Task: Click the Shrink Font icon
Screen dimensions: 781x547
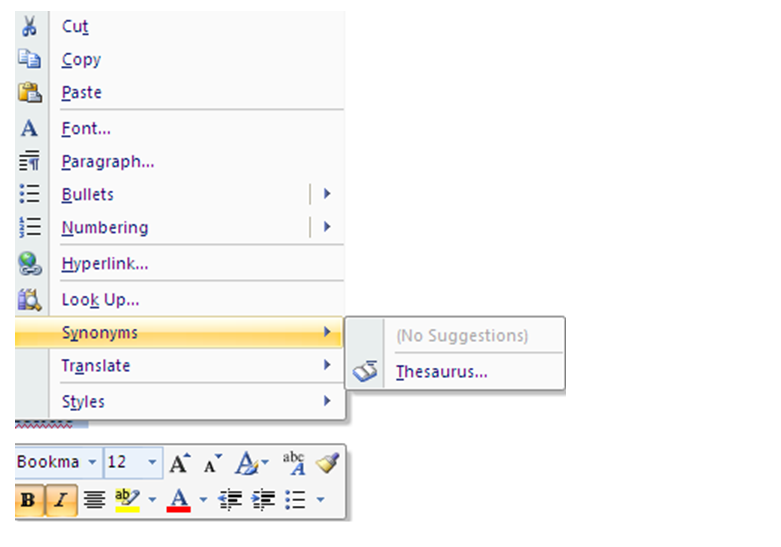Action: pyautogui.click(x=212, y=463)
